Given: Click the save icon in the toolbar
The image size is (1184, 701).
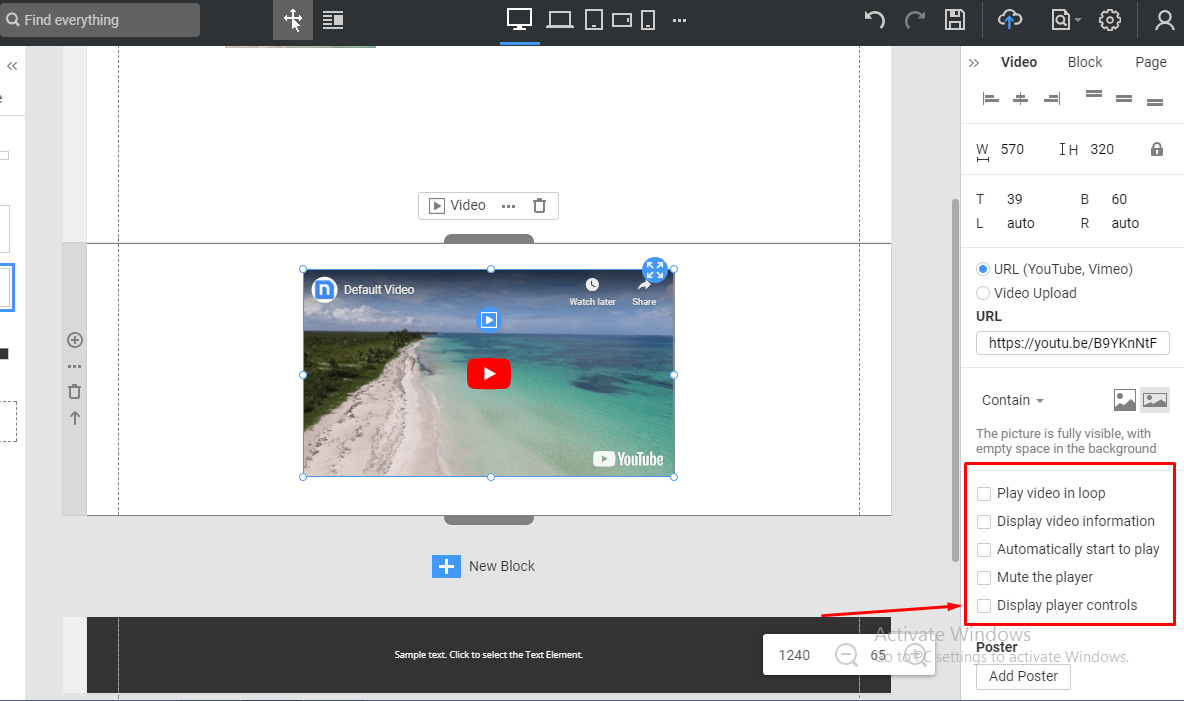Looking at the screenshot, I should pos(954,19).
